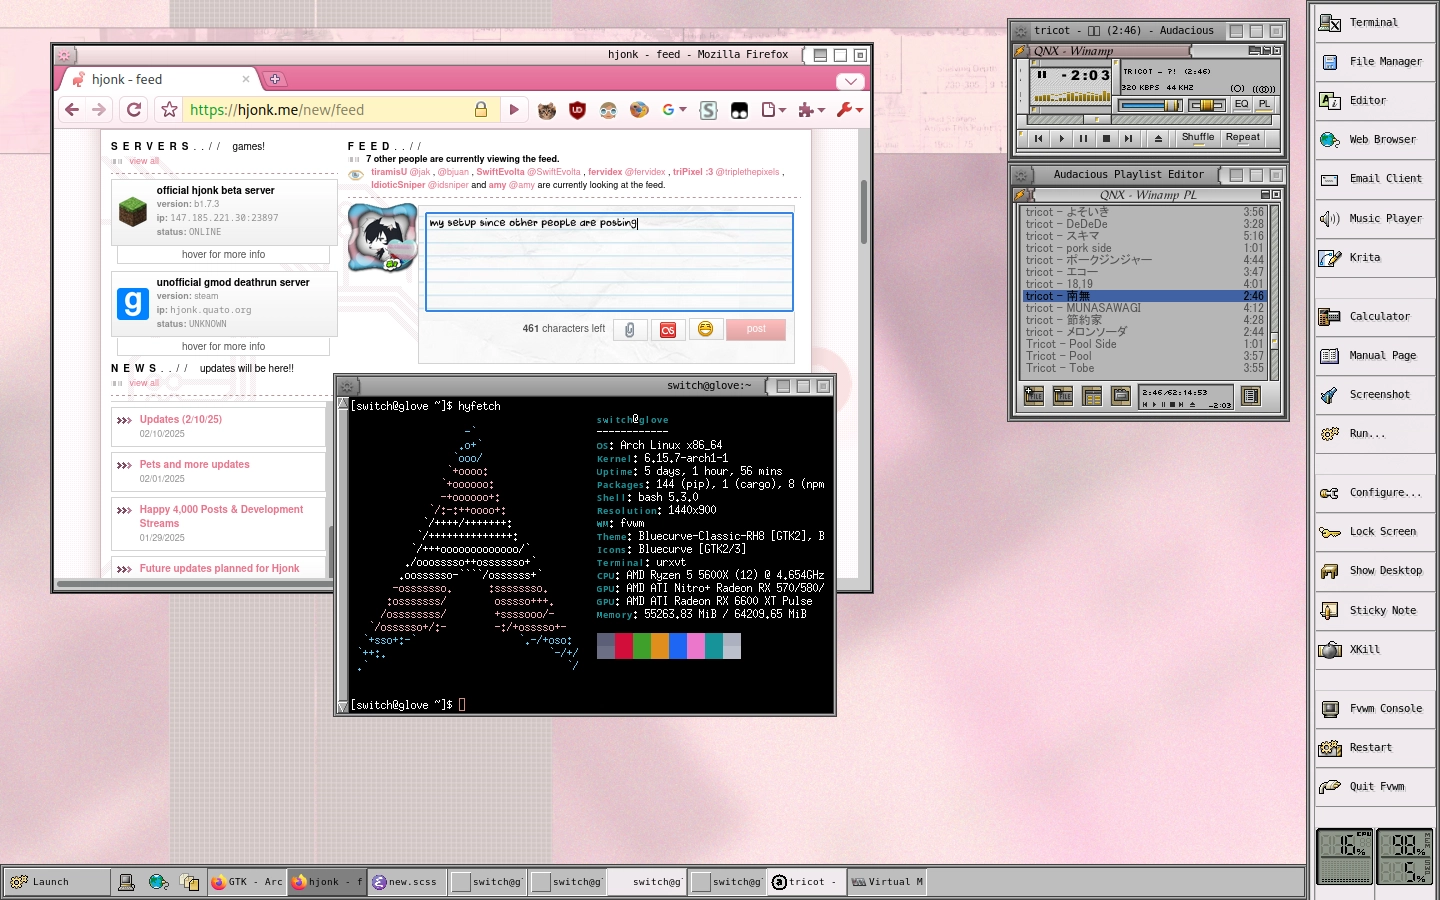Toggle the EQ equalizer window button
Screen dimensions: 1440x900
pyautogui.click(x=1241, y=104)
